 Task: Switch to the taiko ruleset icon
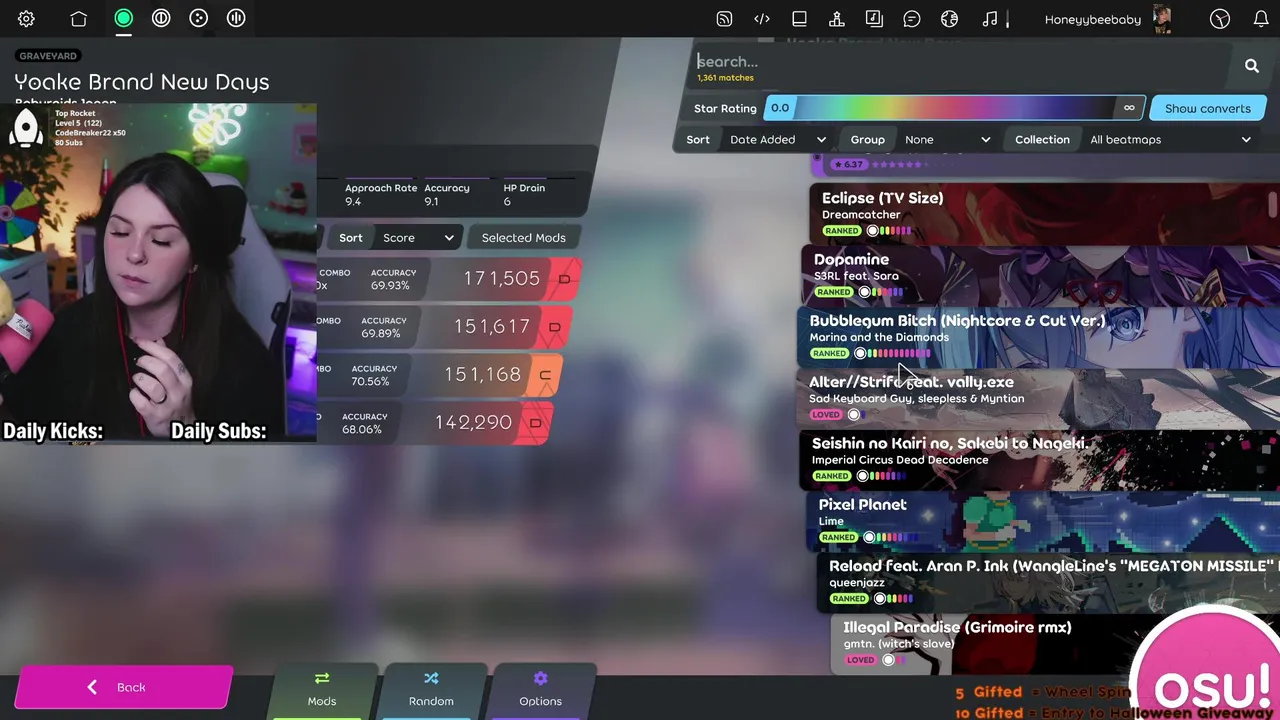[161, 18]
